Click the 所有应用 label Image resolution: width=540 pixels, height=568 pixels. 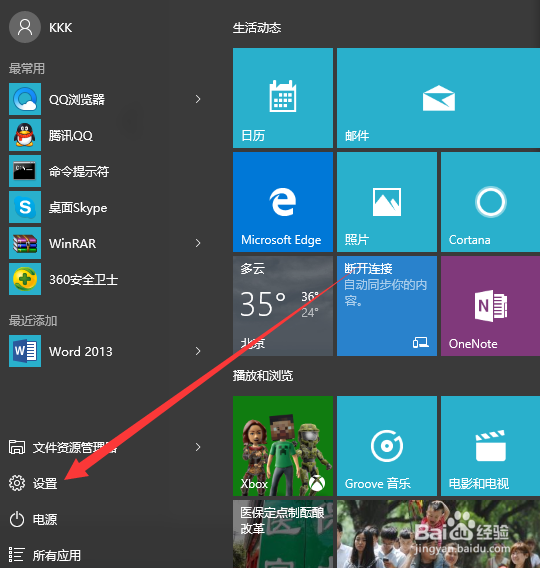pos(56,555)
